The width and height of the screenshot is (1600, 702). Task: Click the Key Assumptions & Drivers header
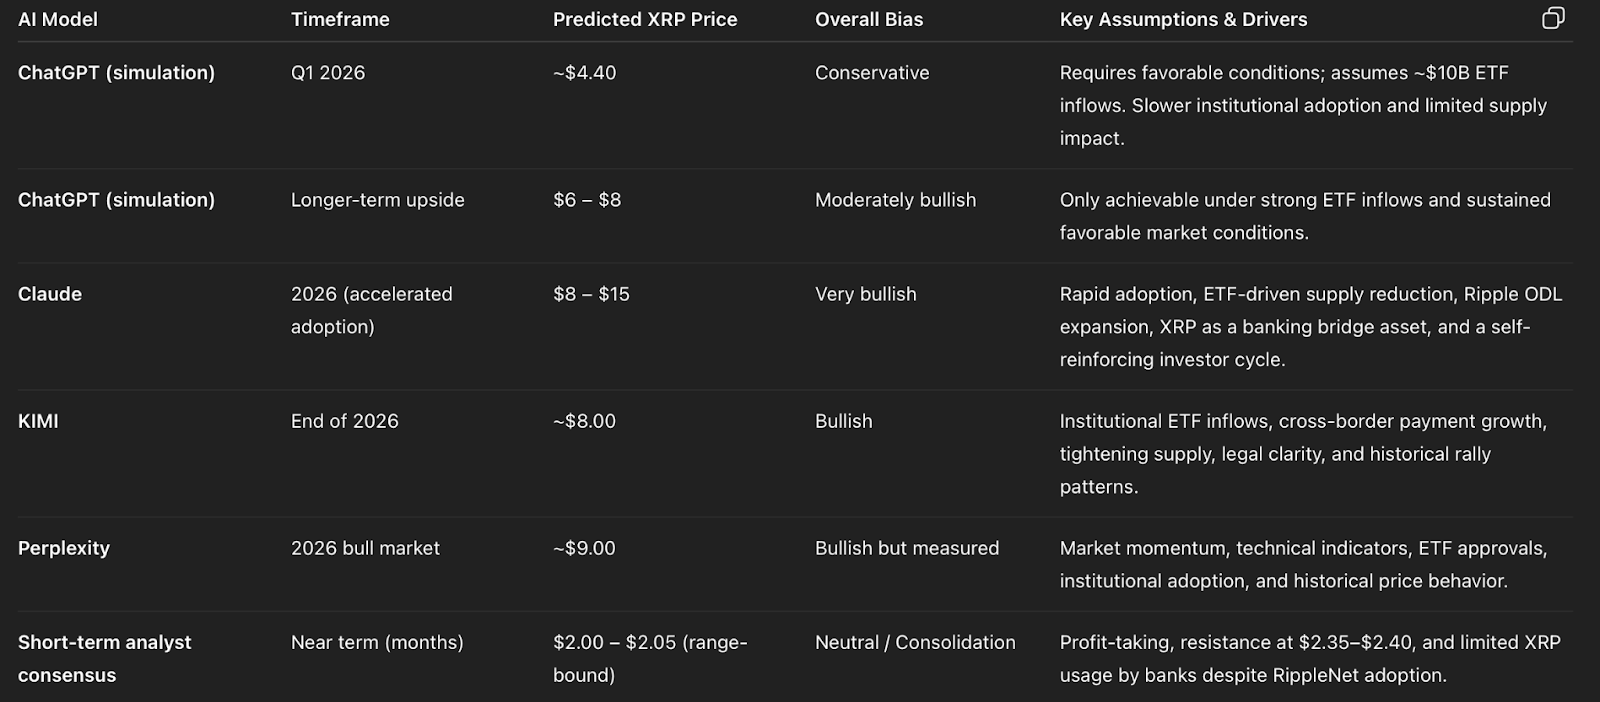(x=1183, y=19)
